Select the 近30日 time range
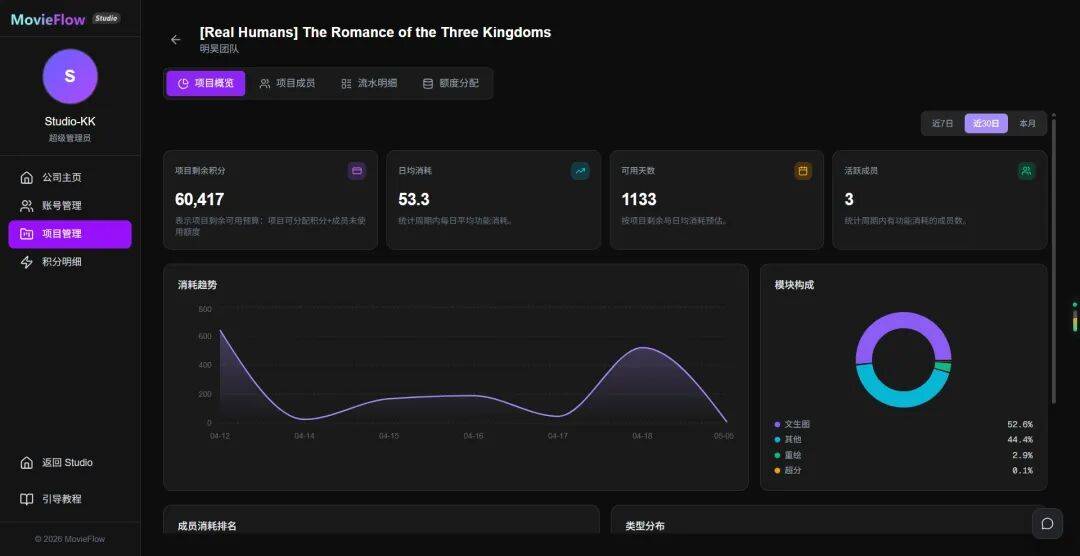 [x=986, y=123]
